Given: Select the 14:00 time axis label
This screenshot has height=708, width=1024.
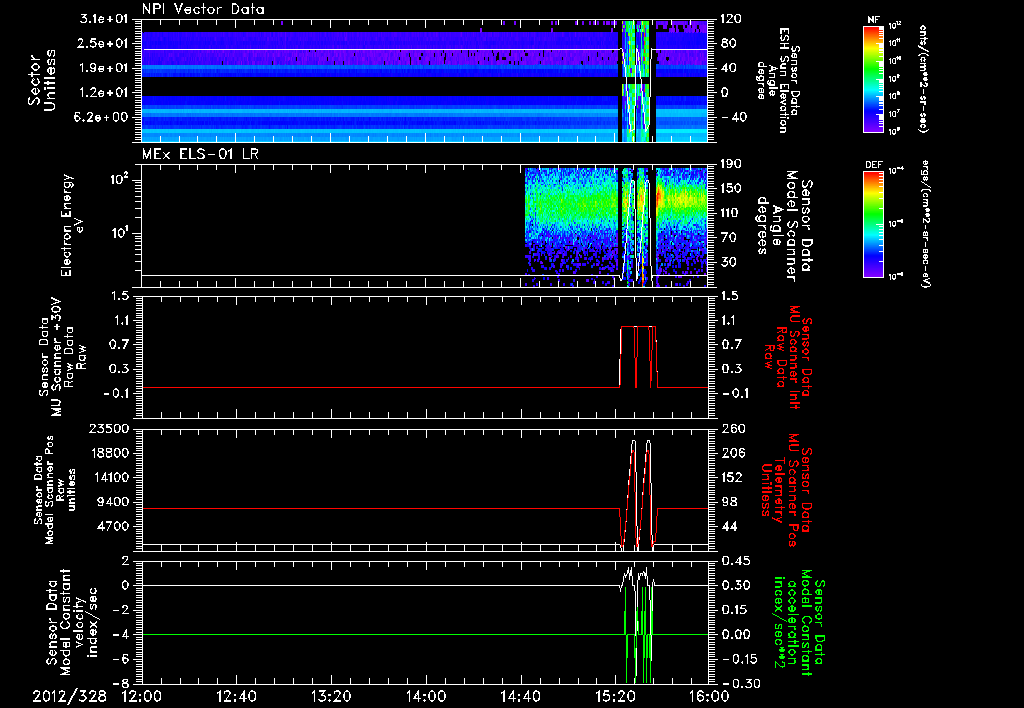Looking at the screenshot, I should 425,695.
